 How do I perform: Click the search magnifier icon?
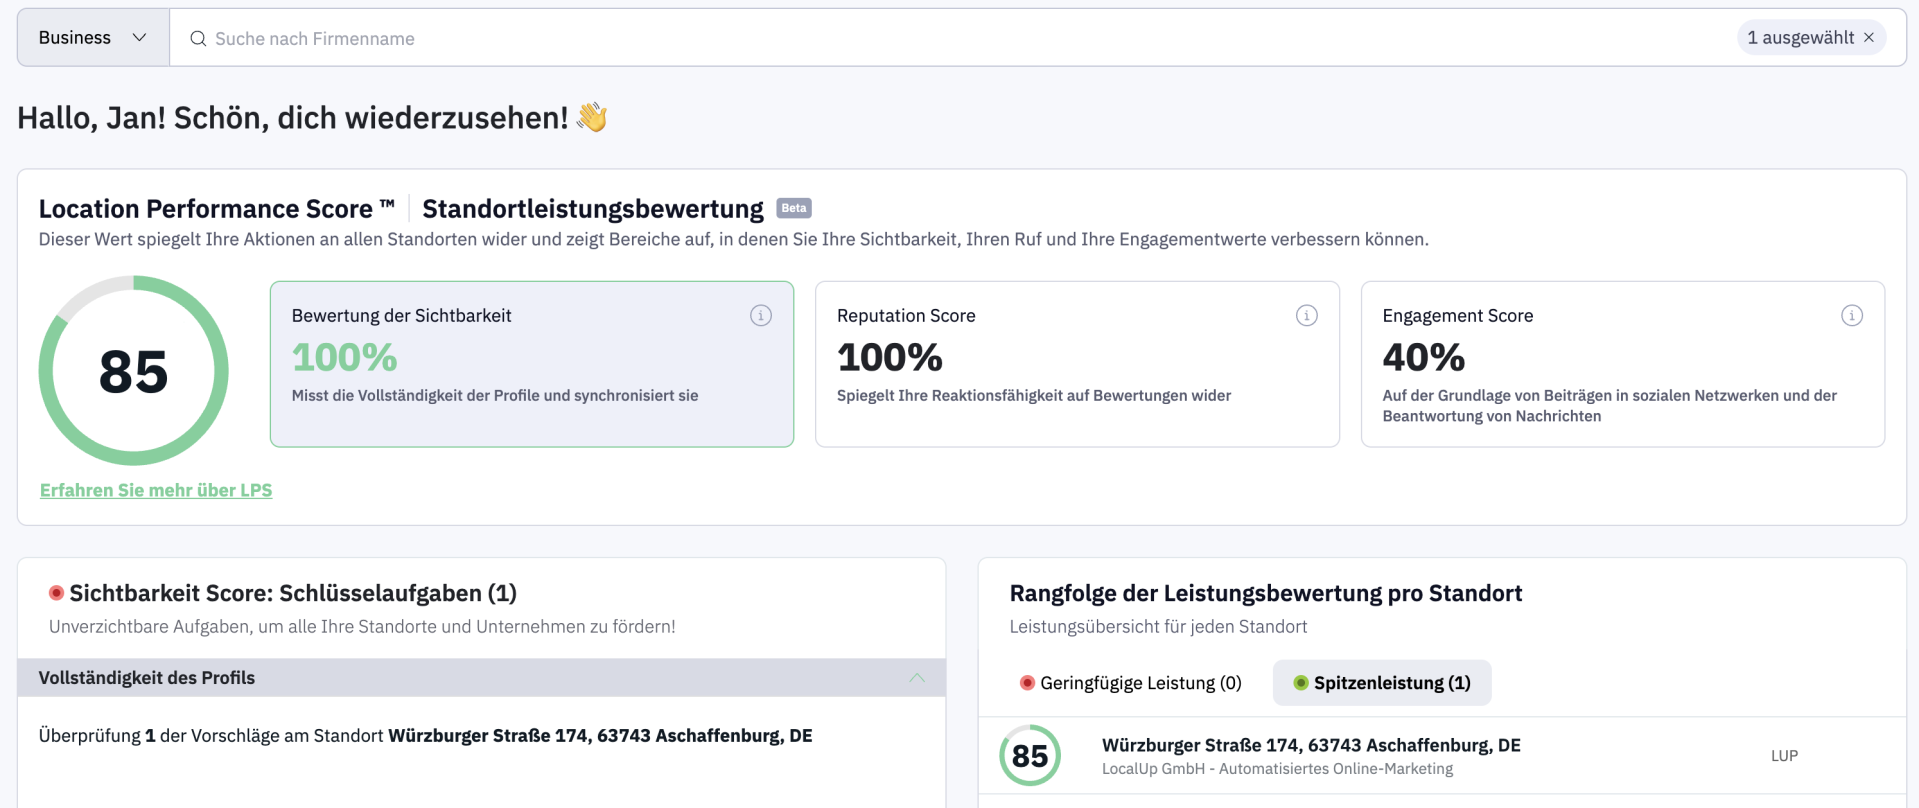coord(198,39)
